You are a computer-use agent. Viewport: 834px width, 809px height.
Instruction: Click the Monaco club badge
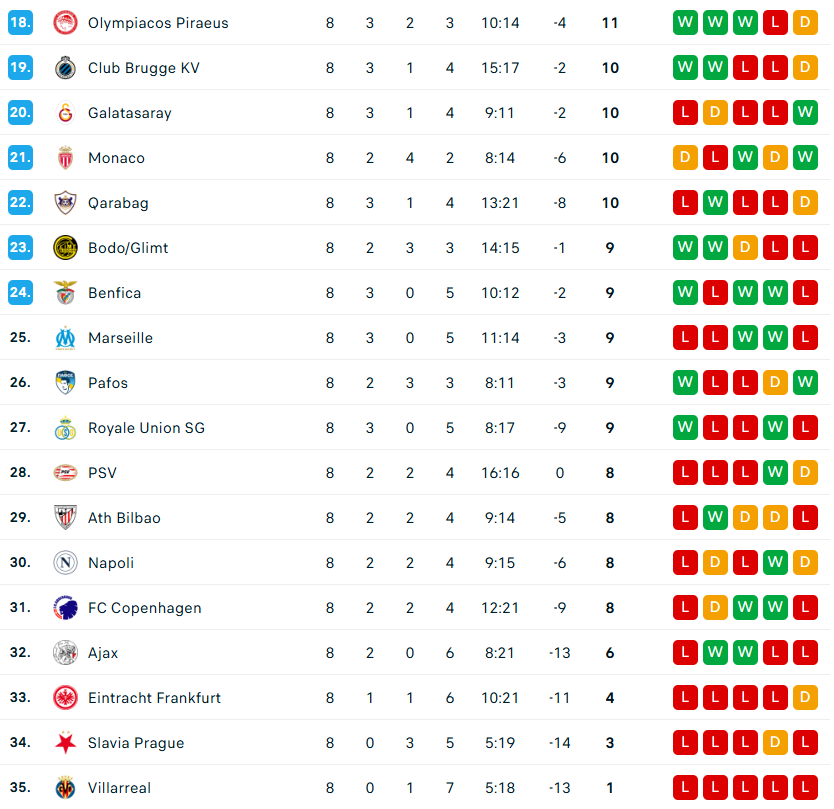pos(65,158)
